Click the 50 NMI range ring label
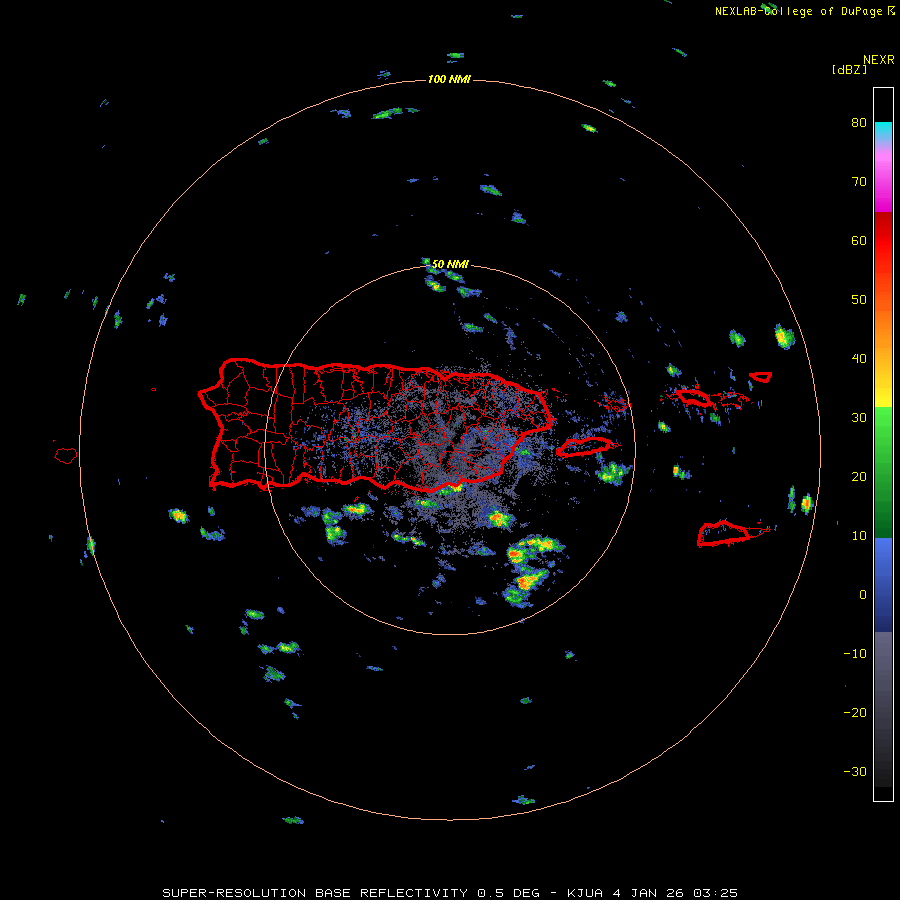Screen dimensions: 900x900 (x=450, y=264)
